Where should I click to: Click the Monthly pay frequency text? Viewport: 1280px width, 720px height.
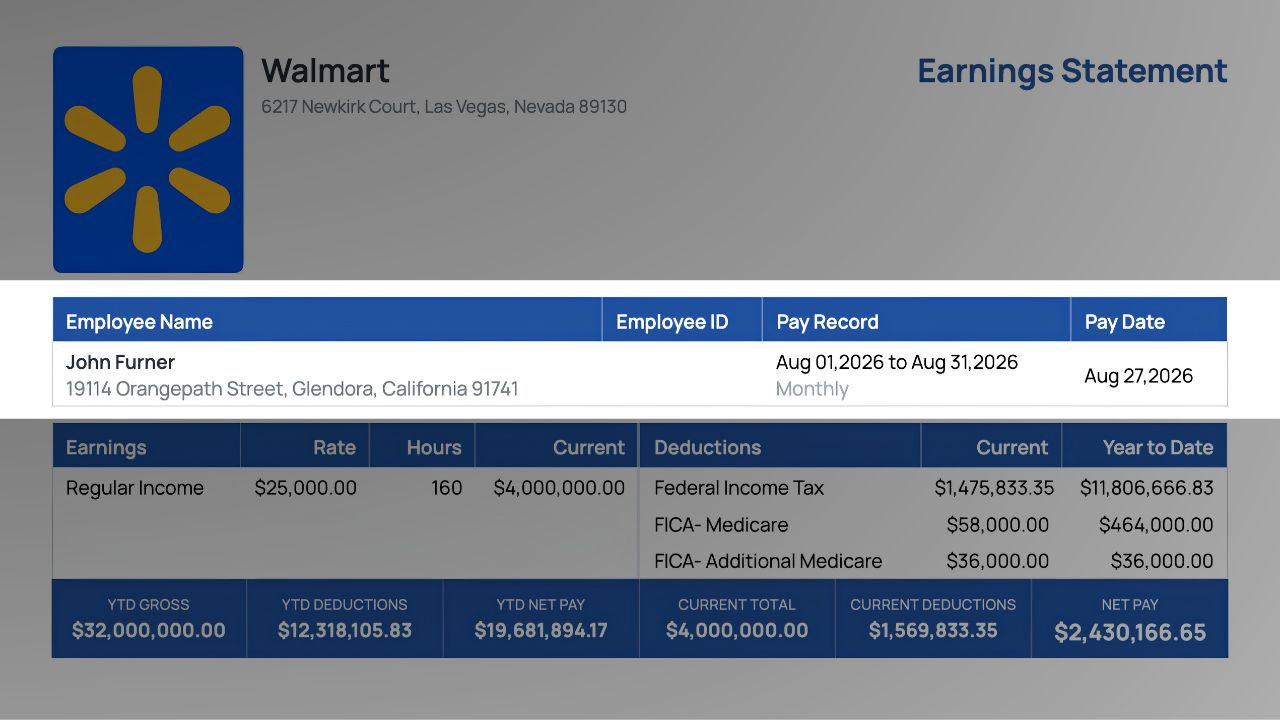click(x=812, y=389)
